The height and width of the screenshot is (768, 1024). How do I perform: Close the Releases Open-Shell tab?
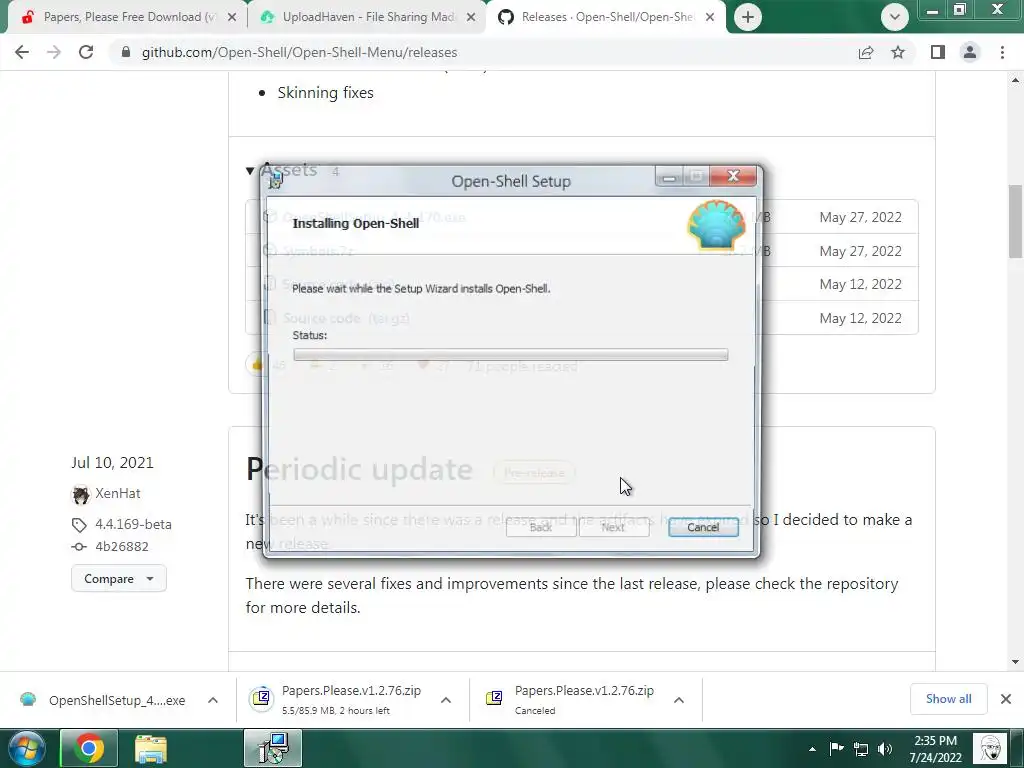(710, 17)
